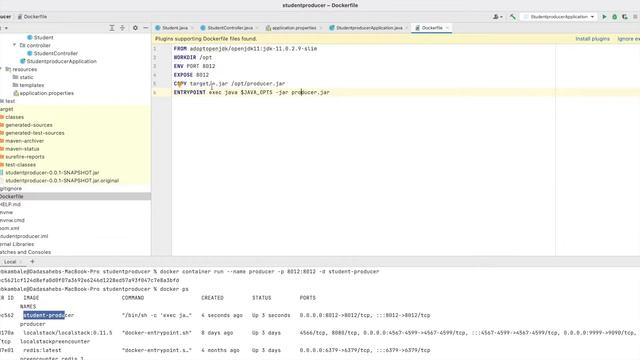Select the target folder in the tree

tap(7, 109)
